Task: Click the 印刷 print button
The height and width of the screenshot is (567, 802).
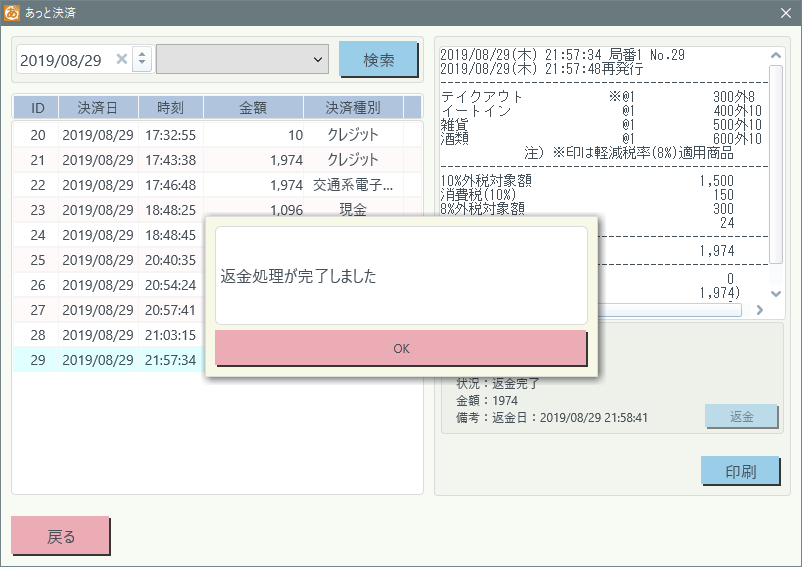Action: click(741, 472)
